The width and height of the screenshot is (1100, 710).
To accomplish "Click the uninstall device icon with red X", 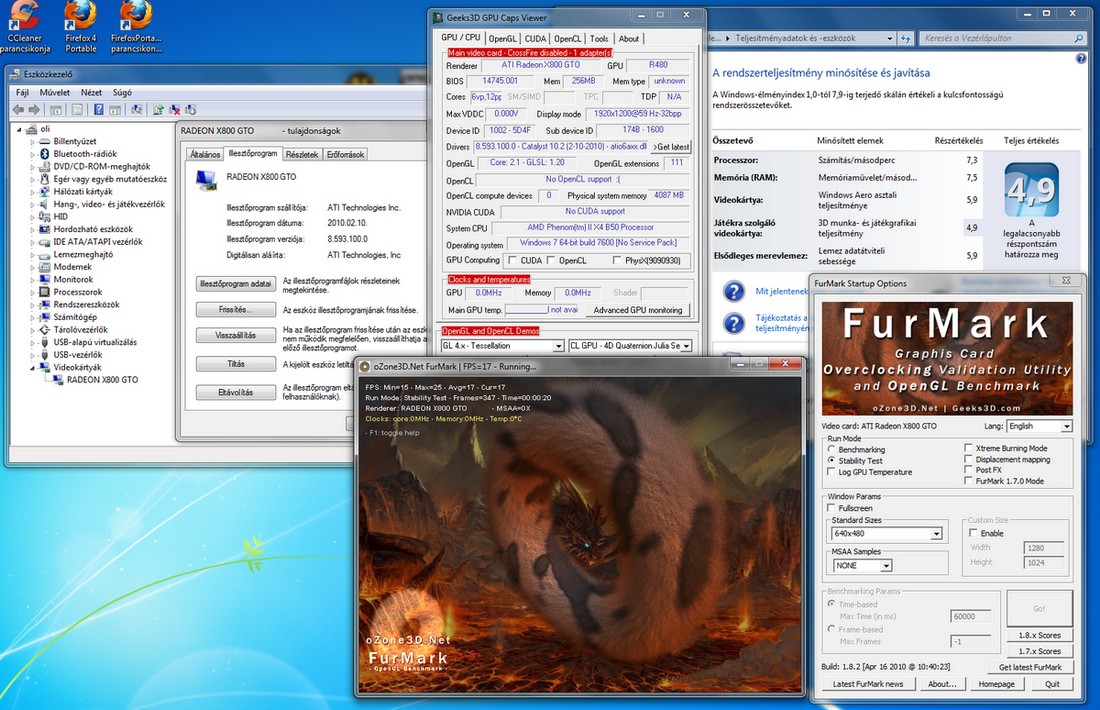I will 175,109.
